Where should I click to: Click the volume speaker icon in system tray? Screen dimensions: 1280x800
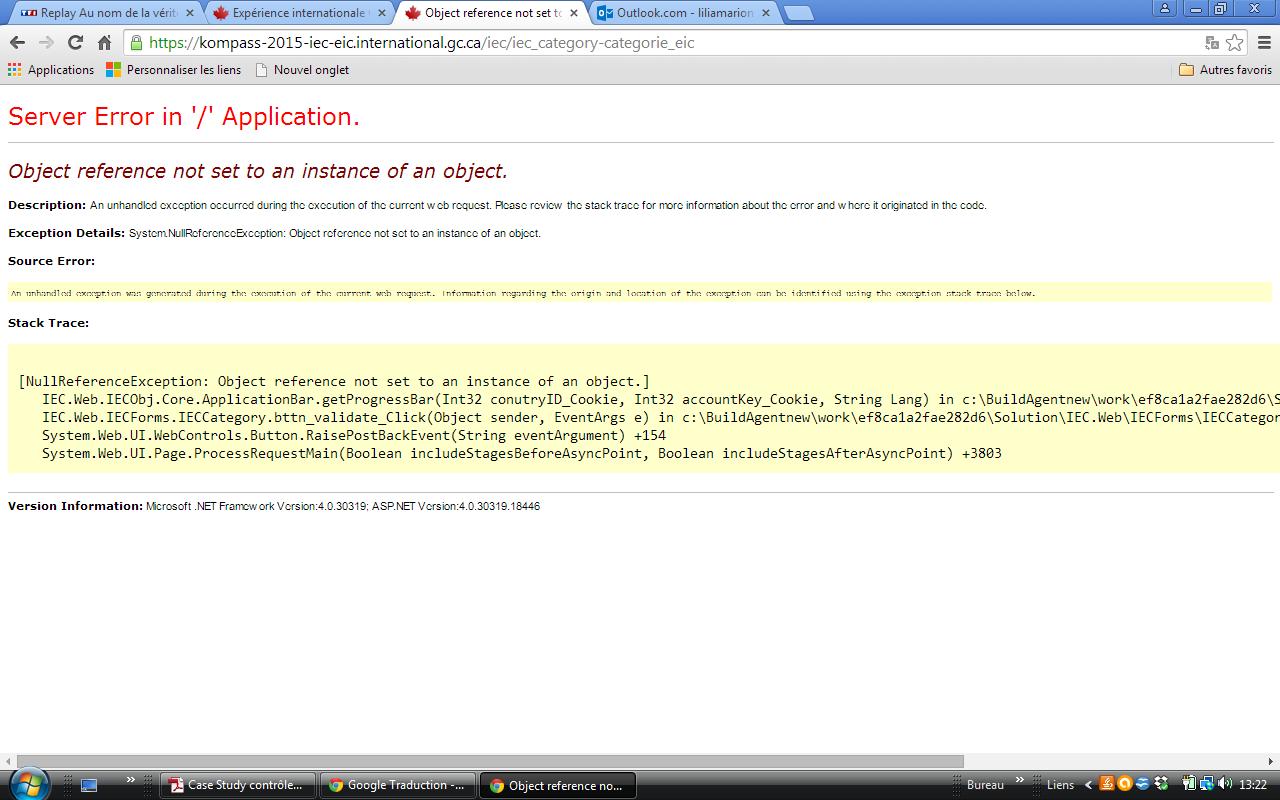pos(1222,785)
